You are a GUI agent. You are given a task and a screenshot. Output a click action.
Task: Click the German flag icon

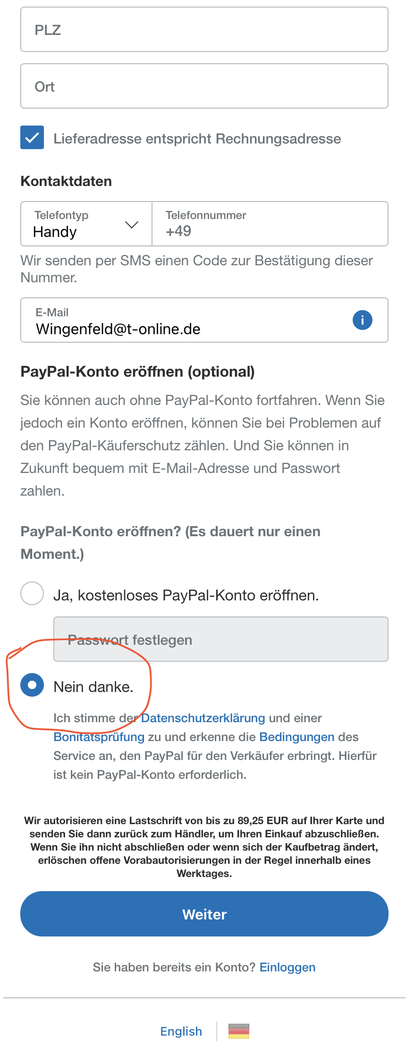click(239, 1031)
